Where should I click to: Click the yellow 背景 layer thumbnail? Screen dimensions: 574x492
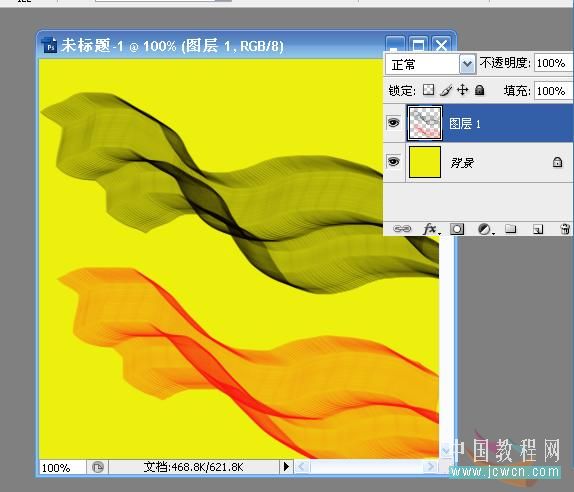point(425,162)
